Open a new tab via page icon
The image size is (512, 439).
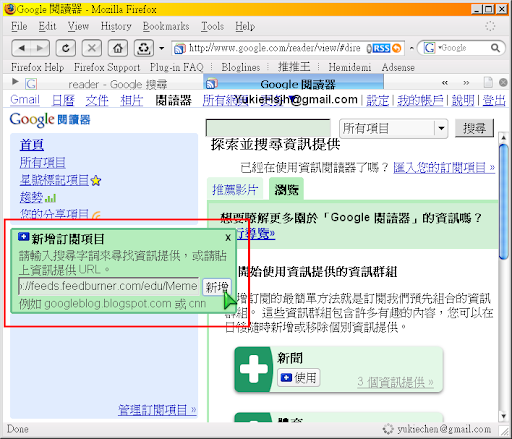click(x=488, y=82)
